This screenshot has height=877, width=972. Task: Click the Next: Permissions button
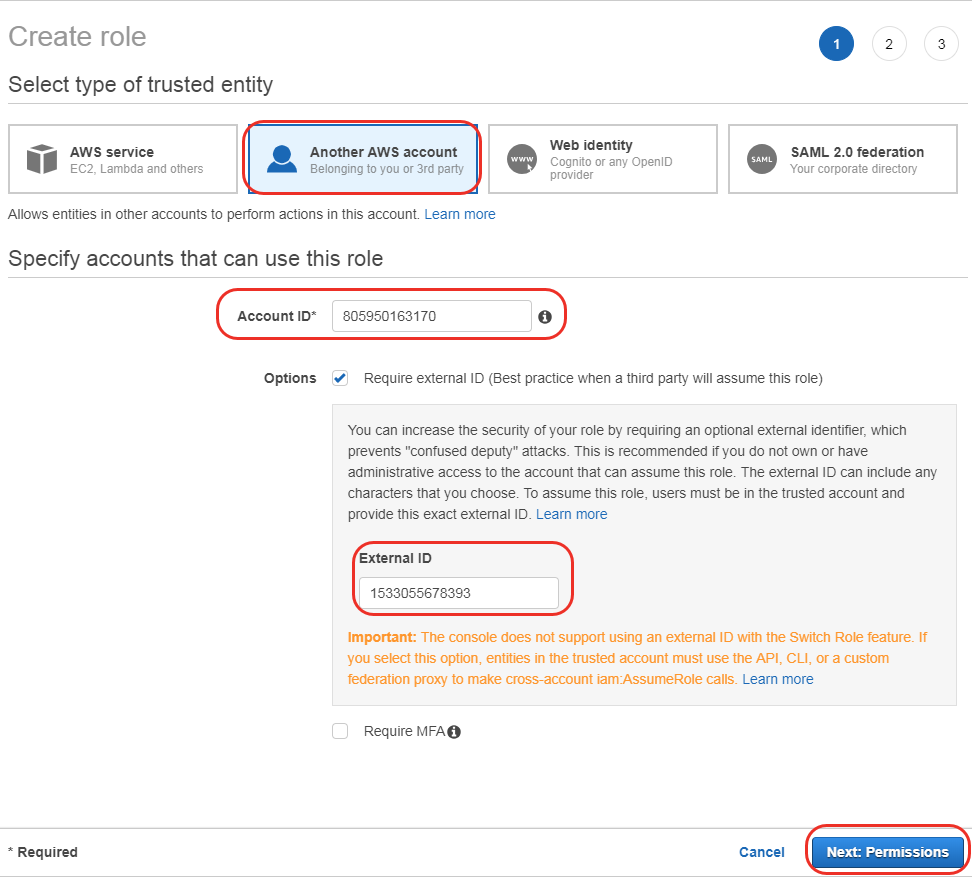click(886, 852)
